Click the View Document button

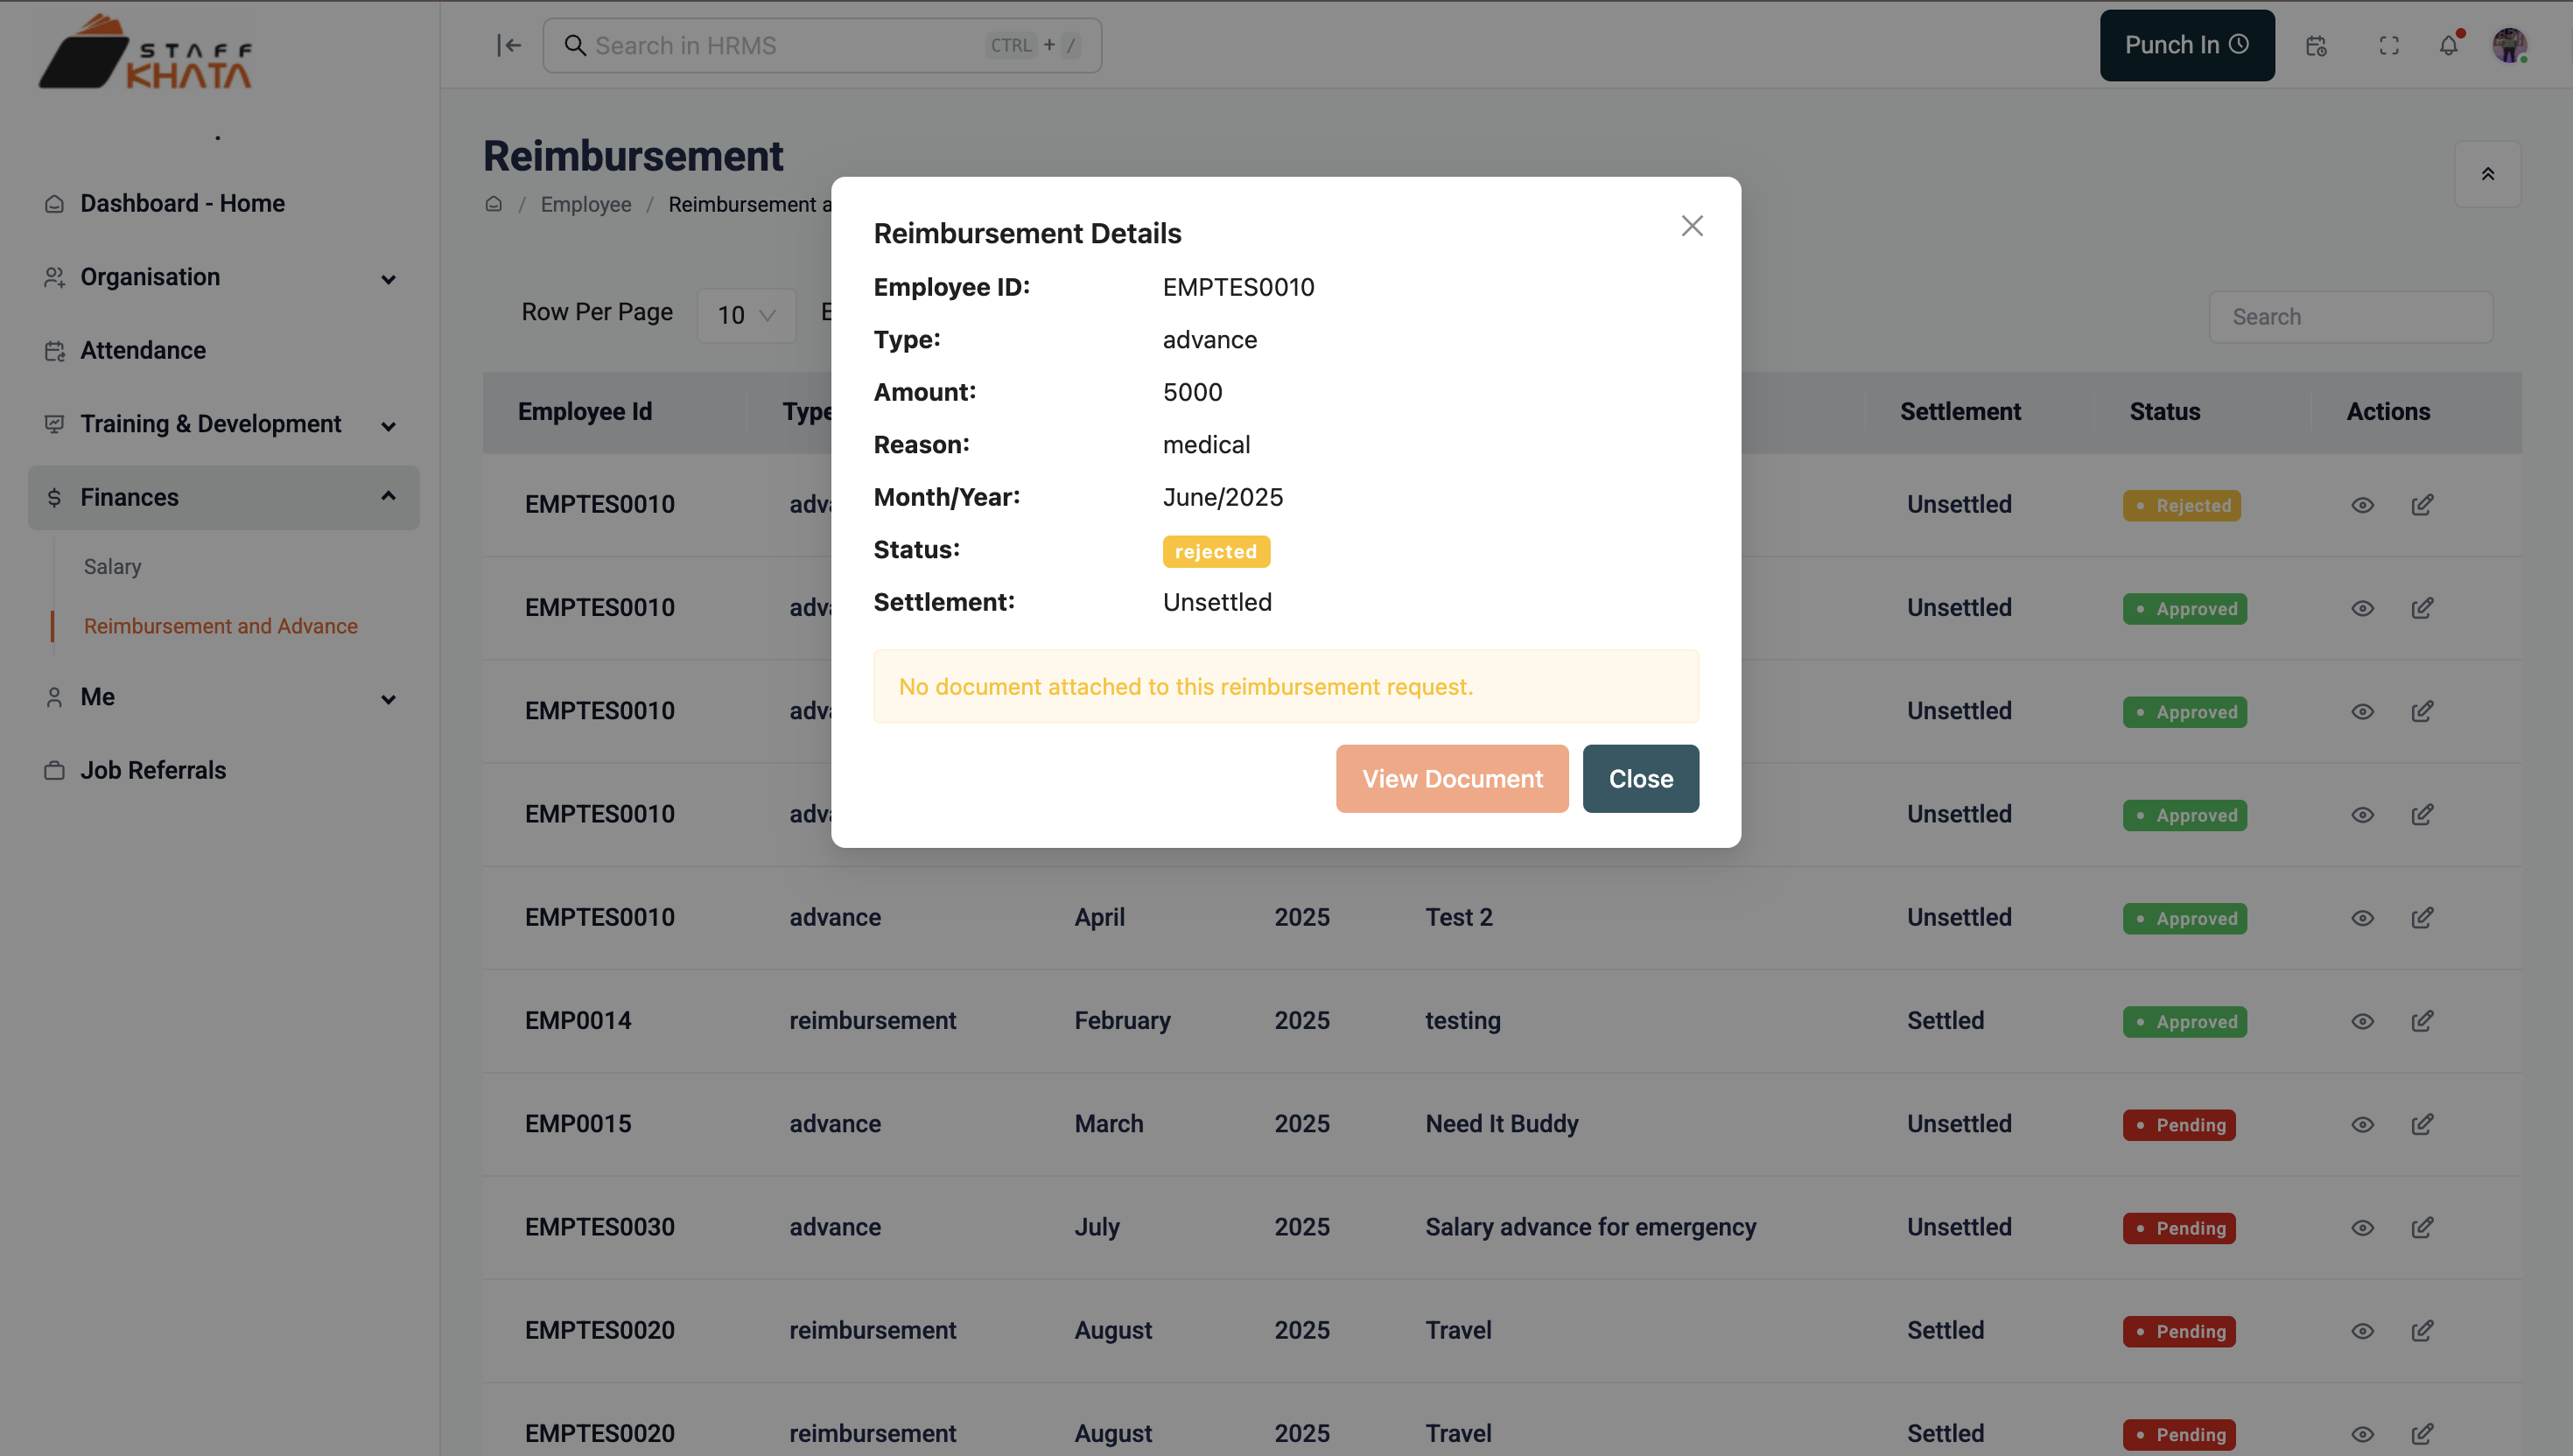tap(1452, 778)
